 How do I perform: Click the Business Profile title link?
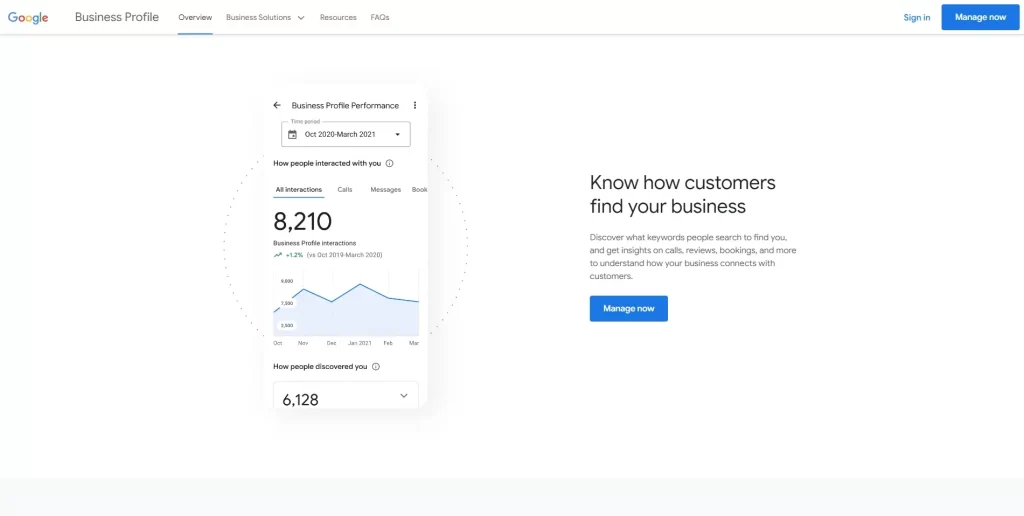(x=117, y=17)
